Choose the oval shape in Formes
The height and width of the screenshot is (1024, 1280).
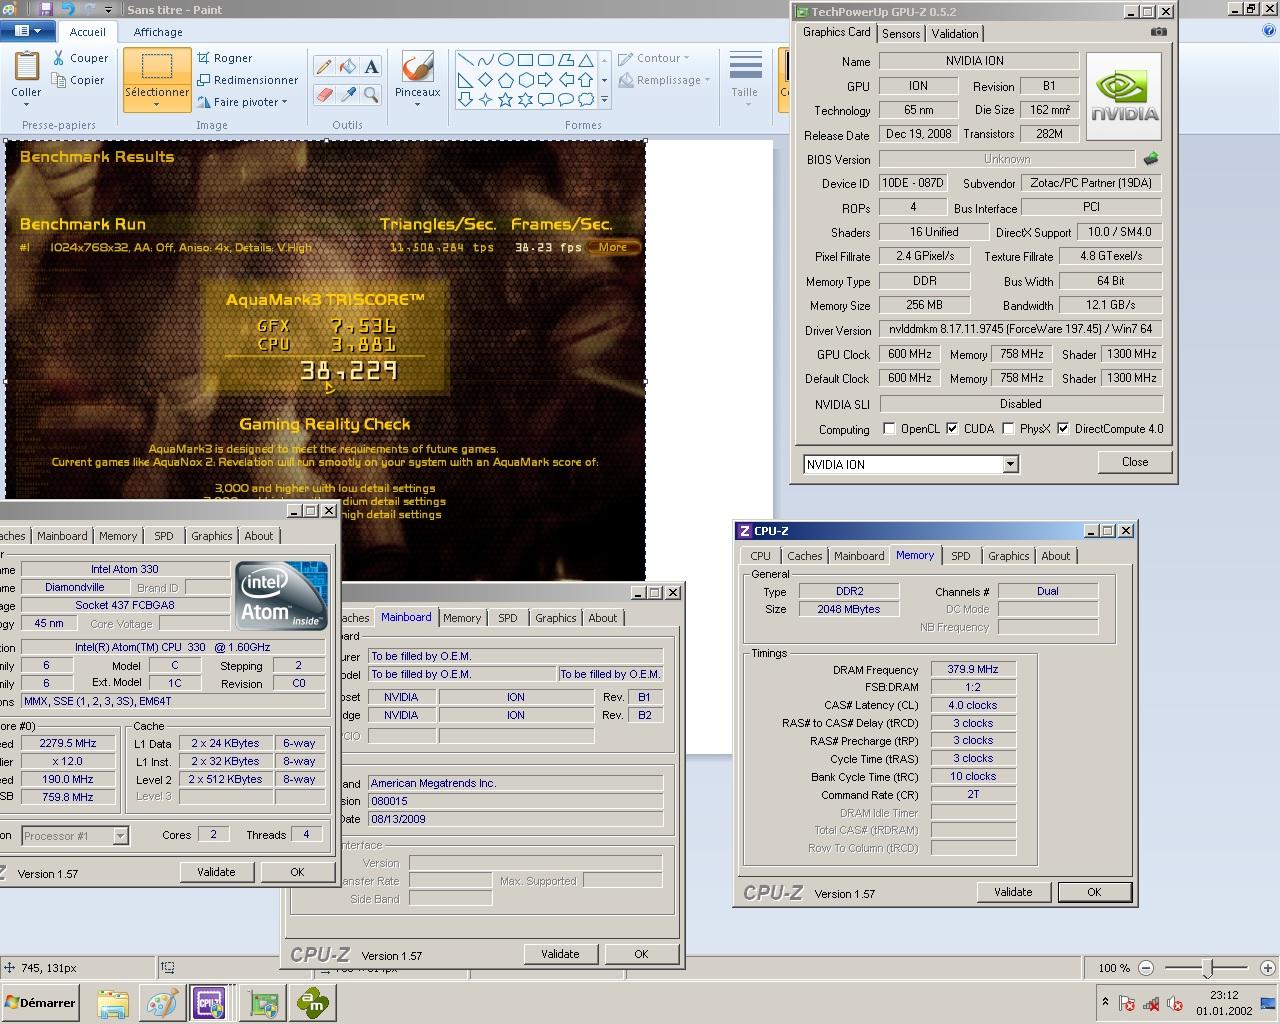505,60
